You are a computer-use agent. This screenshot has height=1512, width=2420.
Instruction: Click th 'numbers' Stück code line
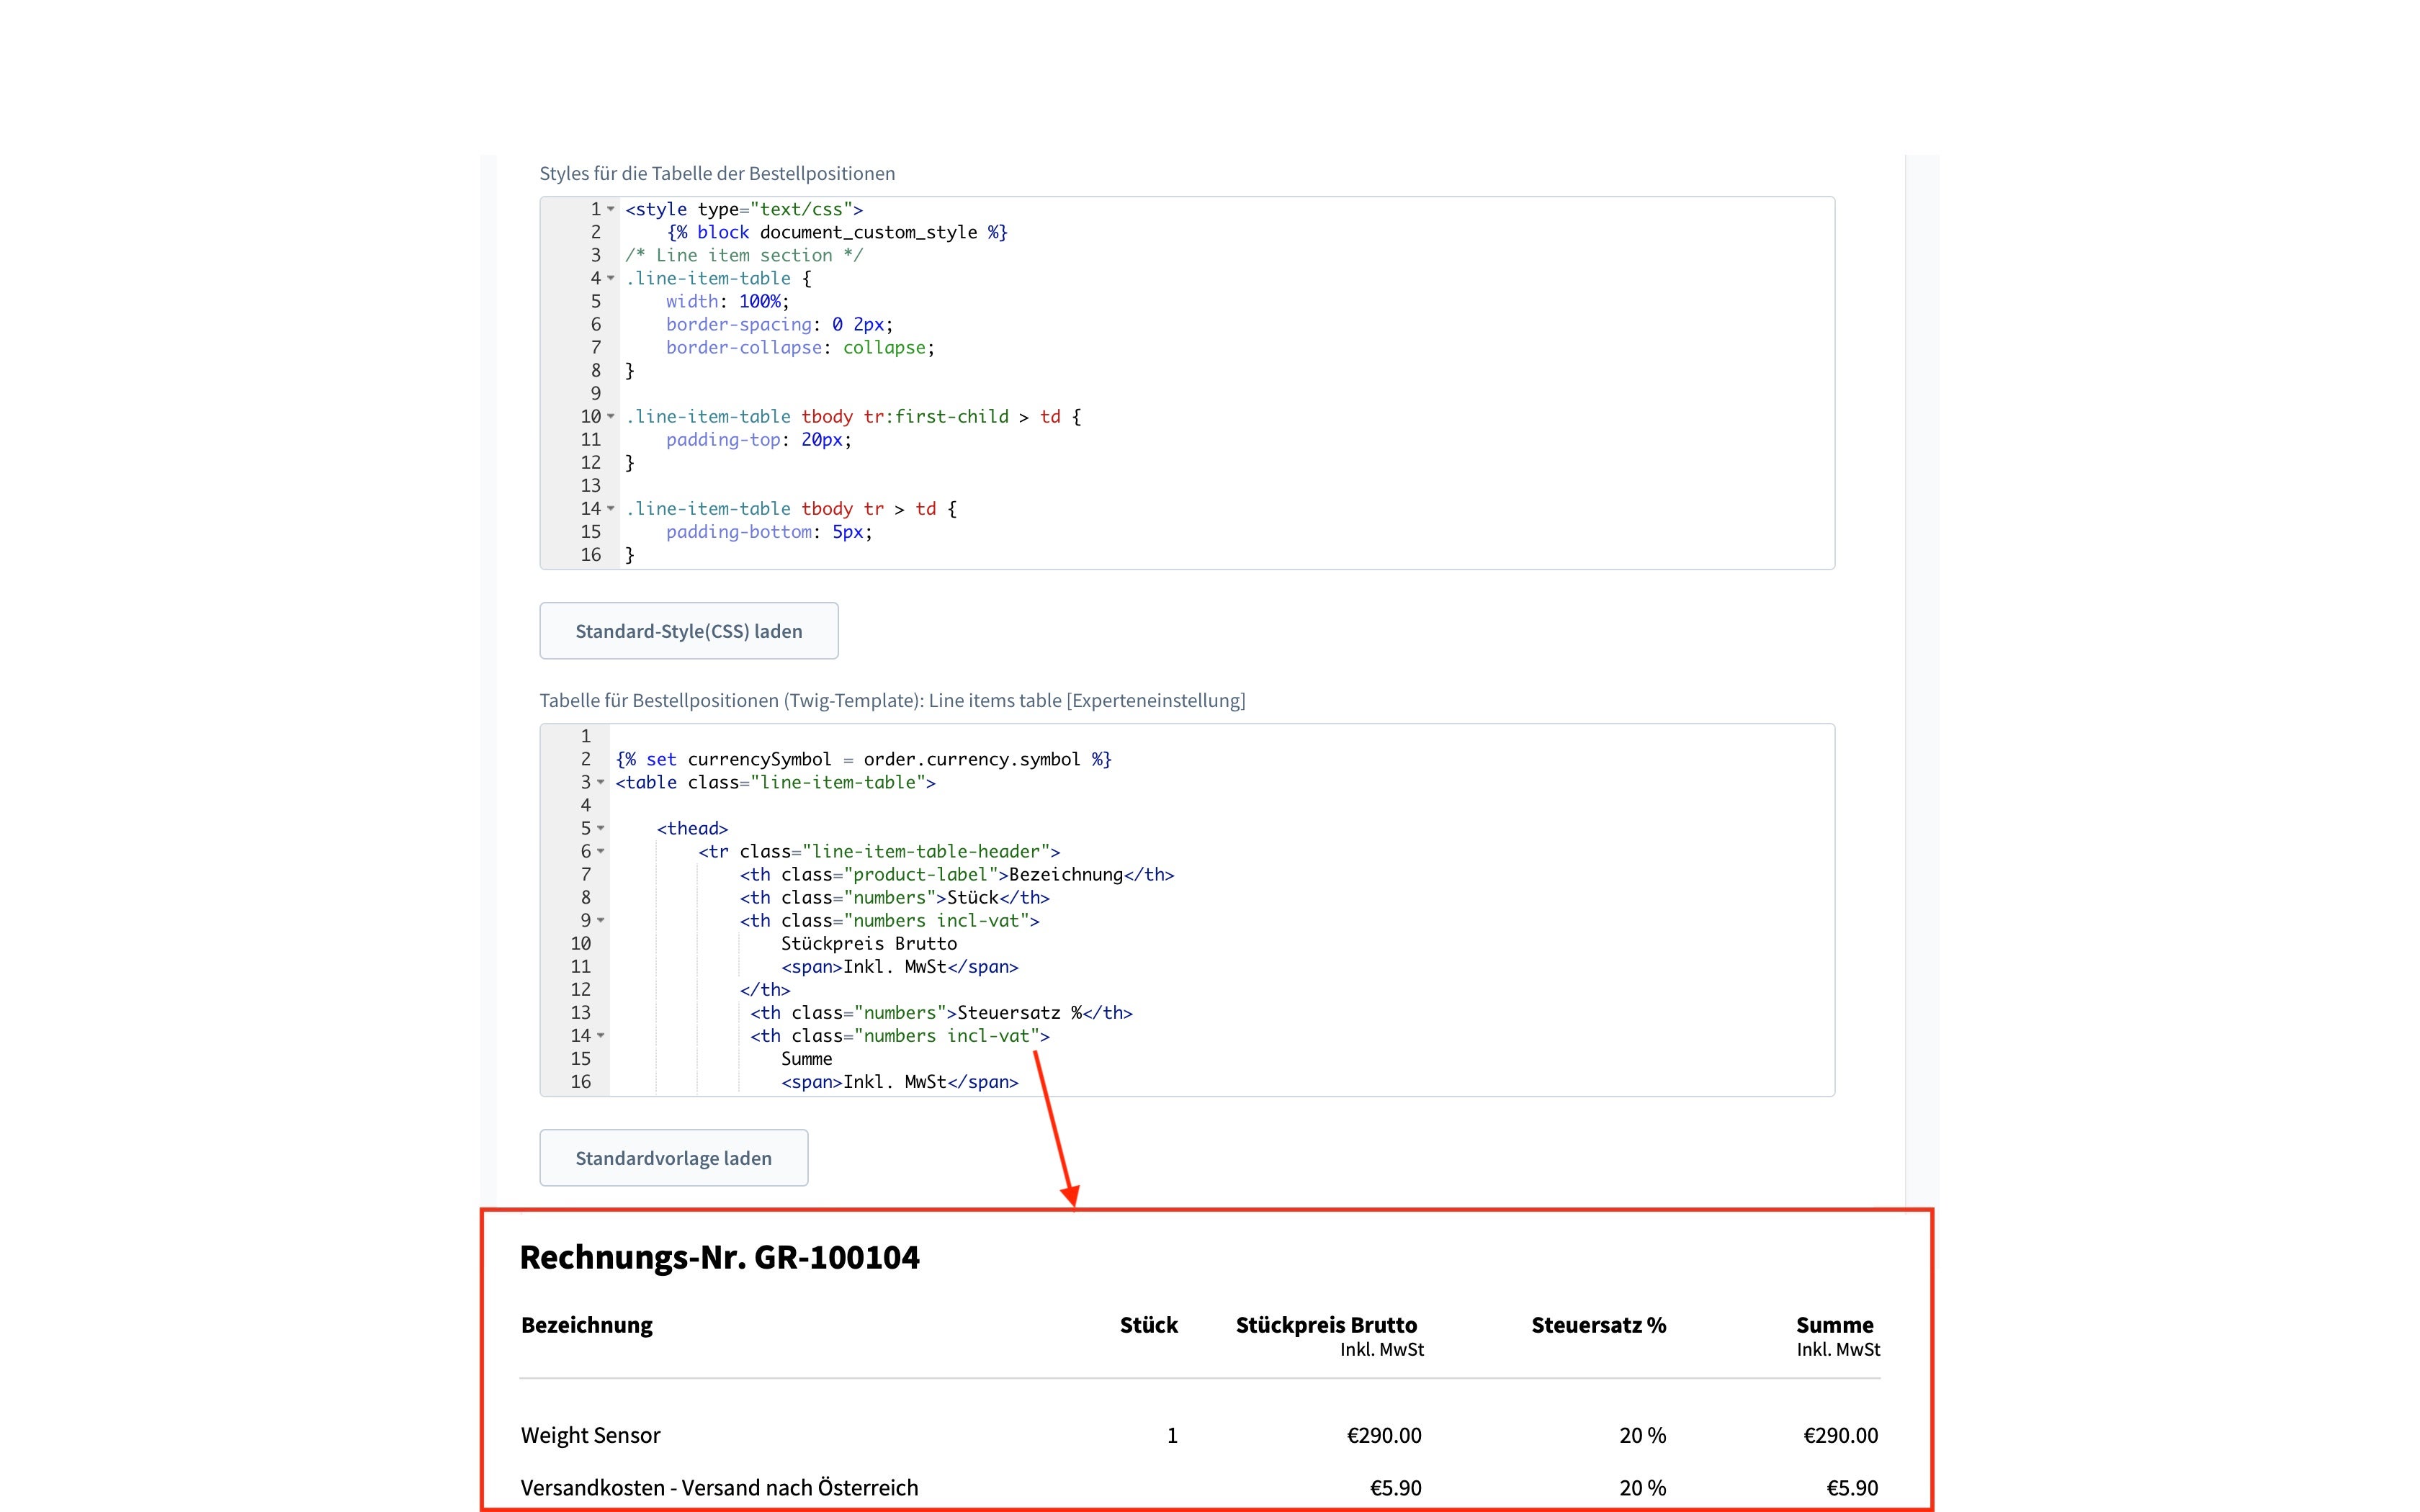click(895, 897)
